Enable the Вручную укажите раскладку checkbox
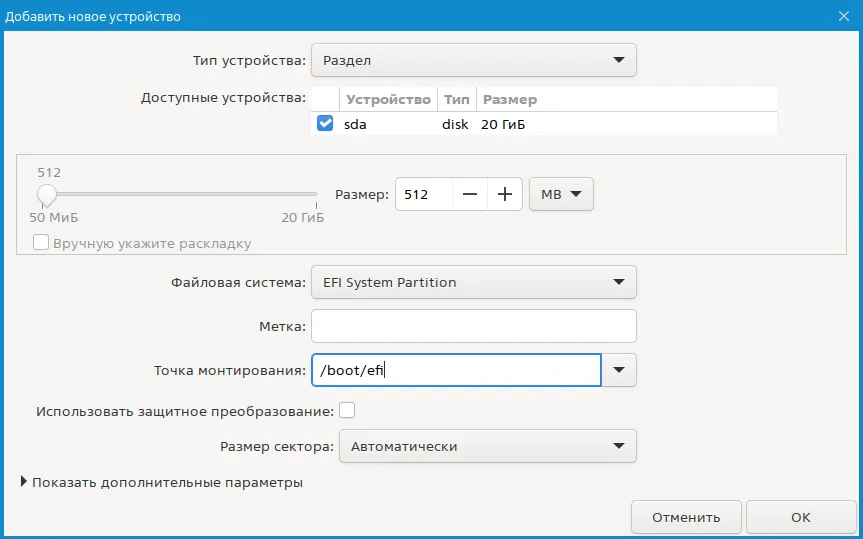863x539 pixels. click(x=41, y=243)
